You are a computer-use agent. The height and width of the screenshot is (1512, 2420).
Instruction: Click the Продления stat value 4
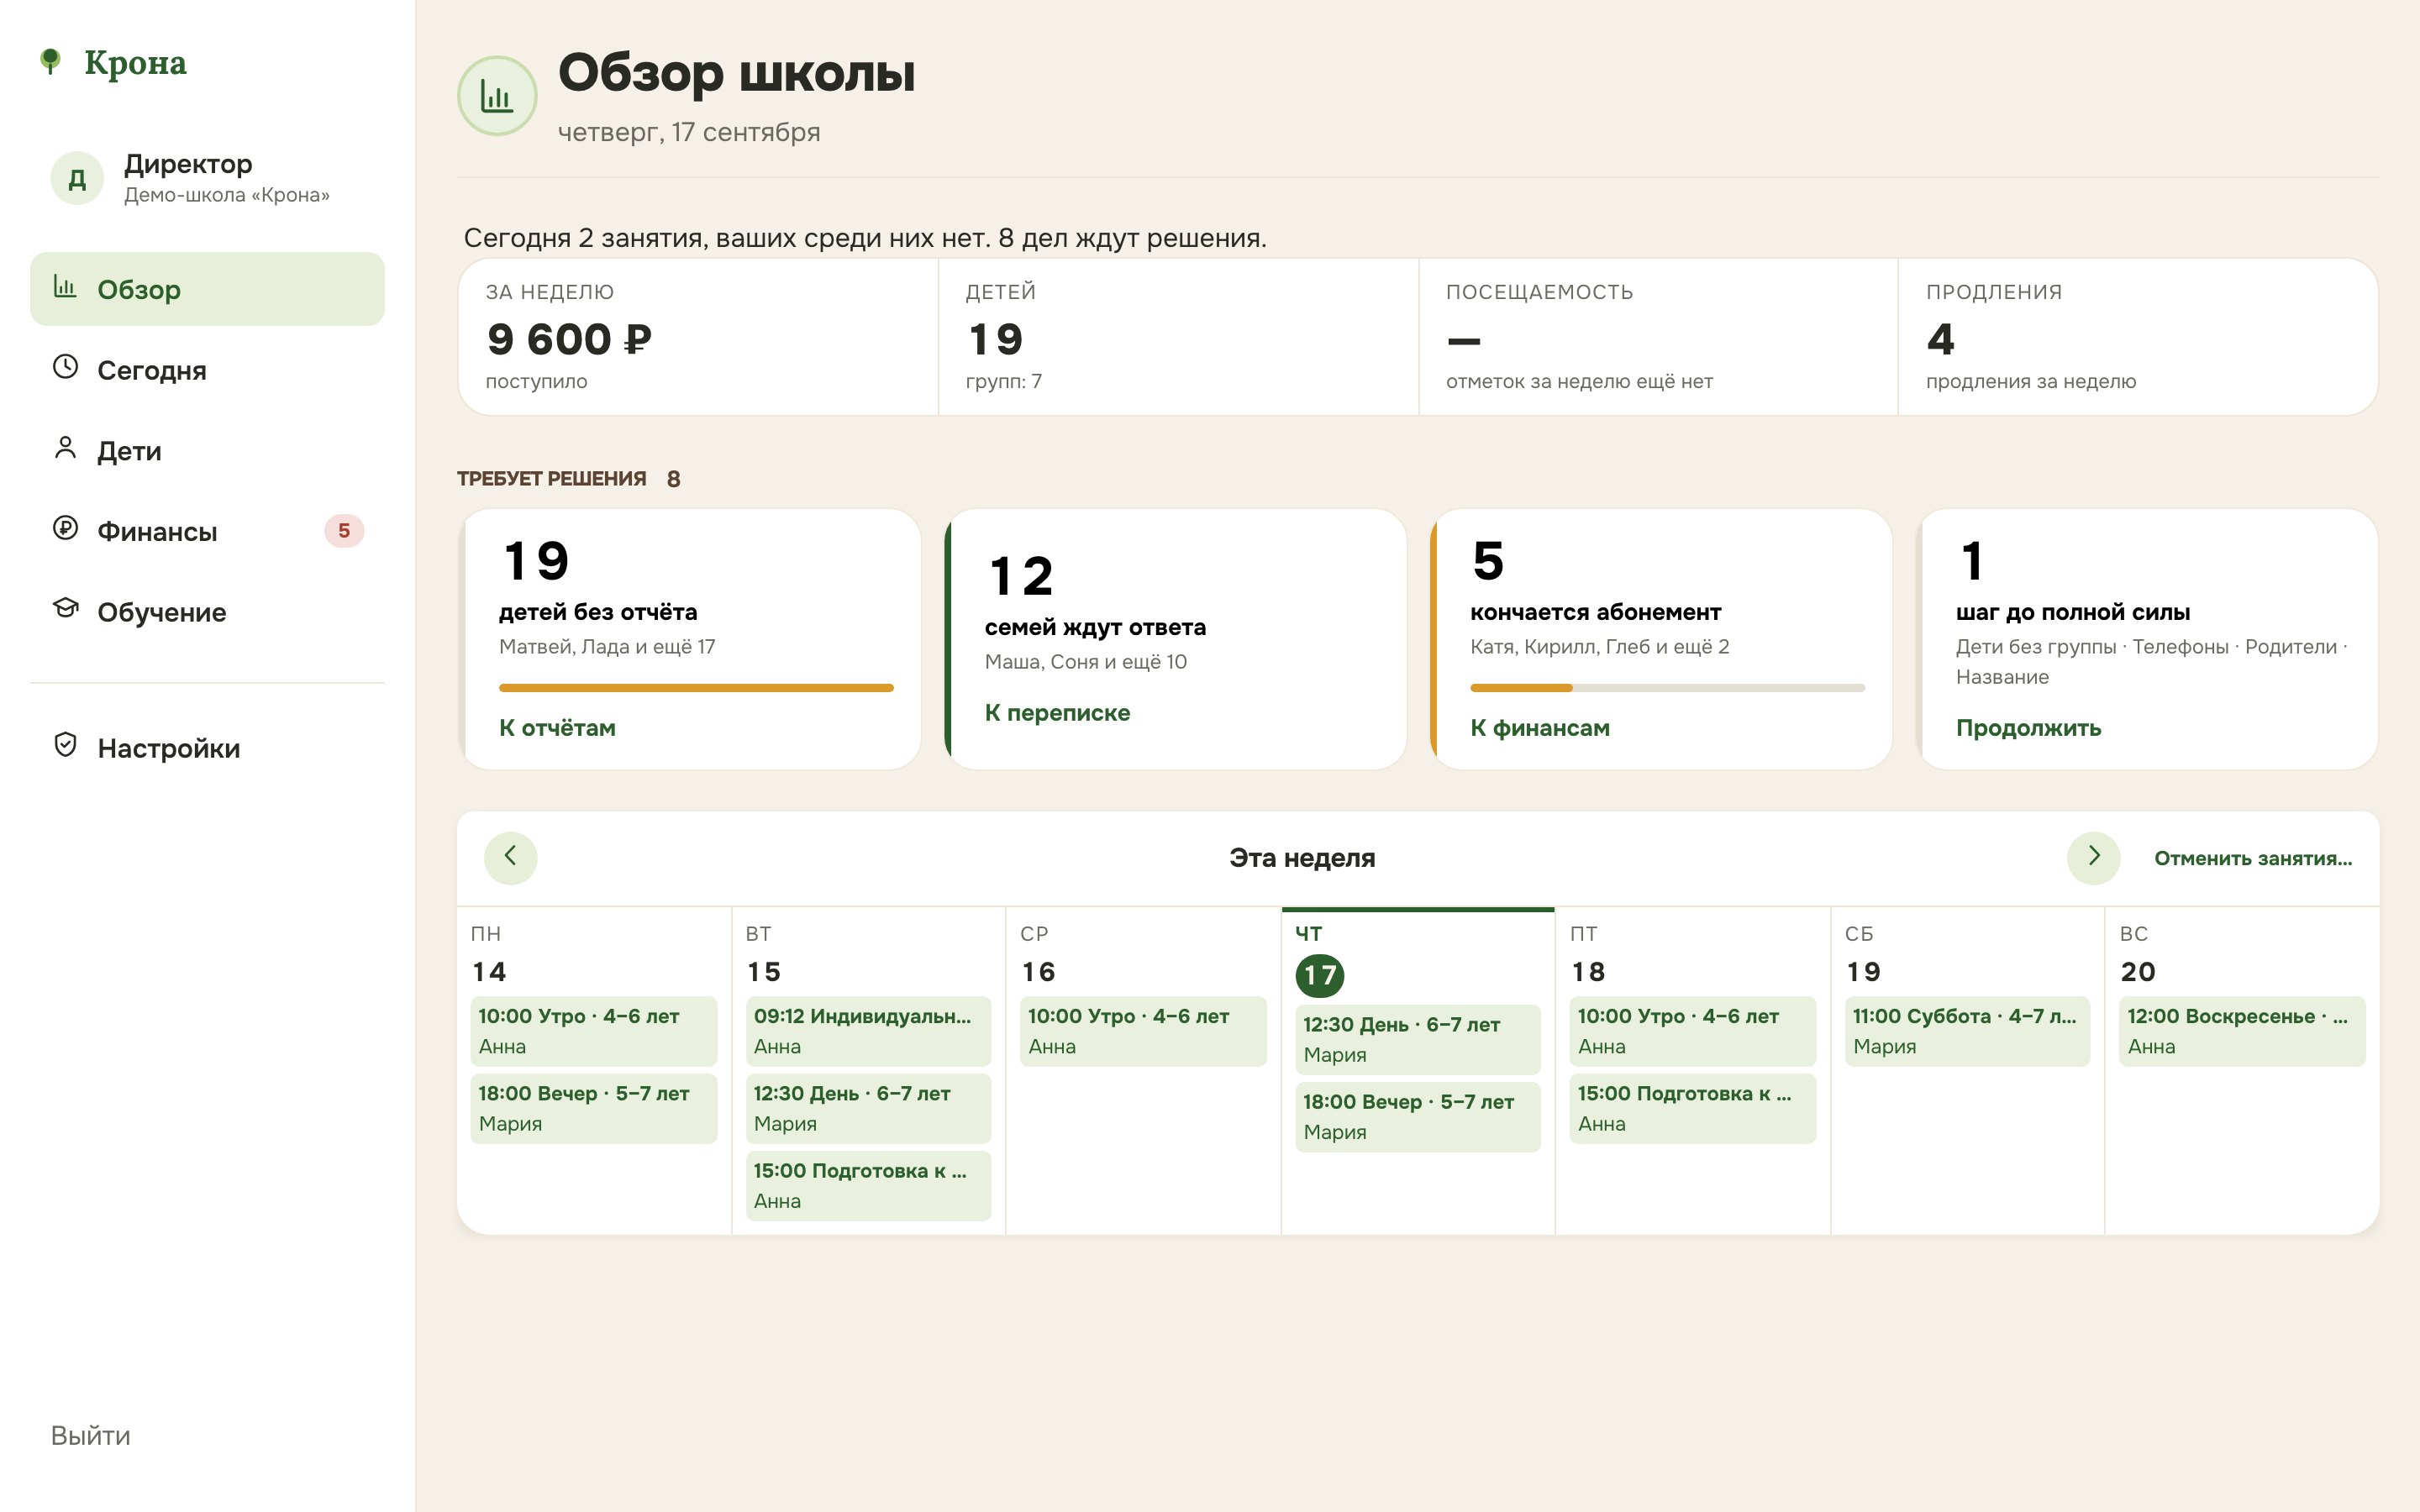tap(1941, 339)
